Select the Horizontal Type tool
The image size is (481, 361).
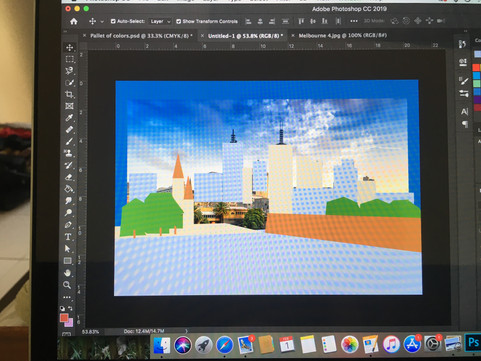[68, 237]
